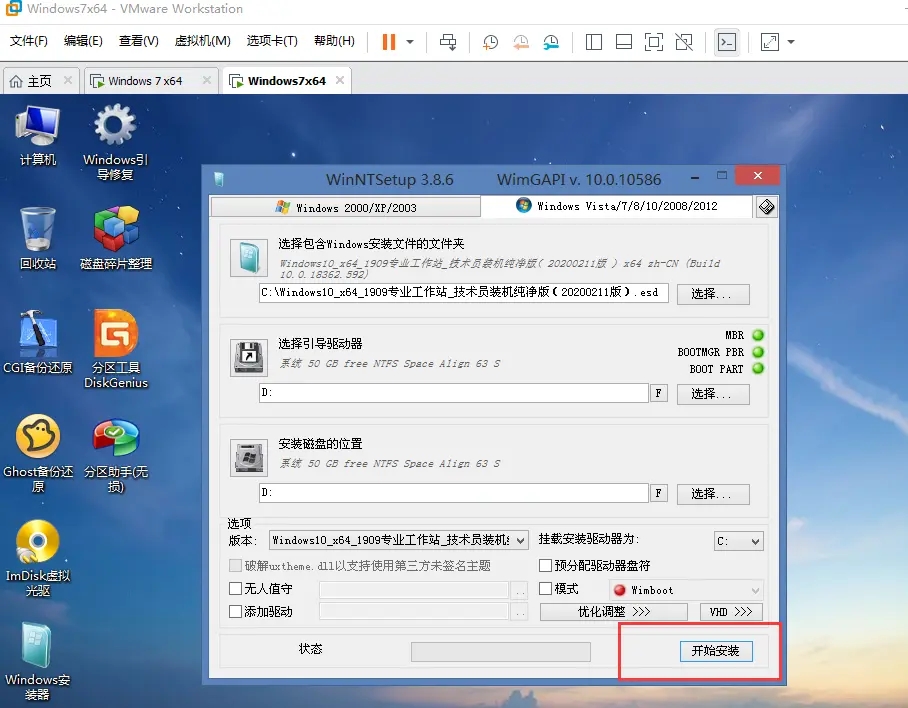Viewport: 908px width, 708px height.
Task: Click MBR green status indicator
Action: [757, 335]
